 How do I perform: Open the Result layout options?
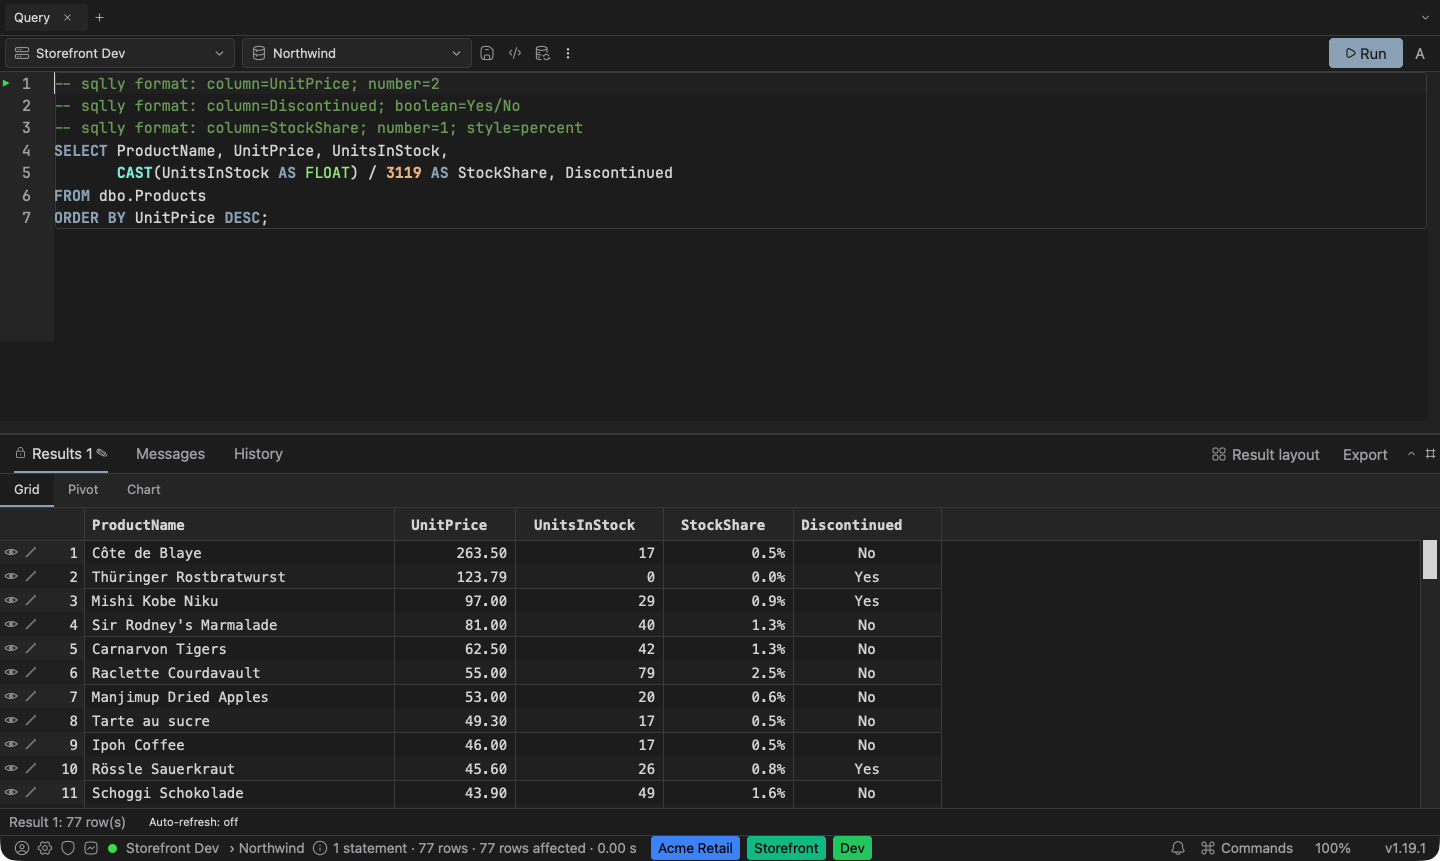1265,454
